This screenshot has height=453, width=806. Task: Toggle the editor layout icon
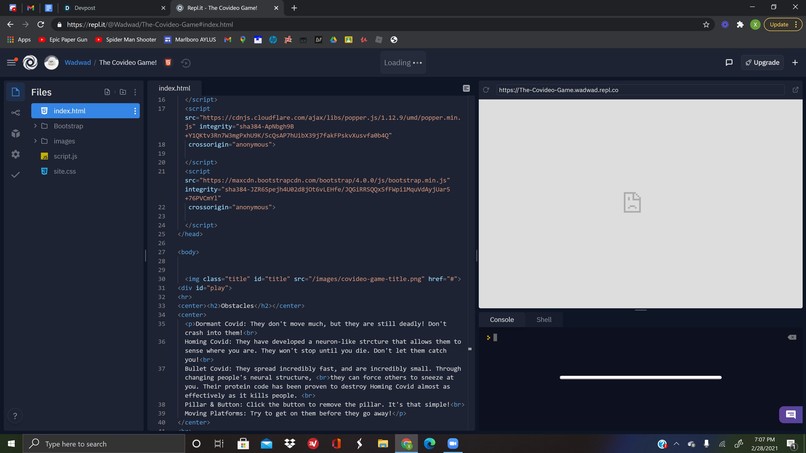click(x=466, y=88)
